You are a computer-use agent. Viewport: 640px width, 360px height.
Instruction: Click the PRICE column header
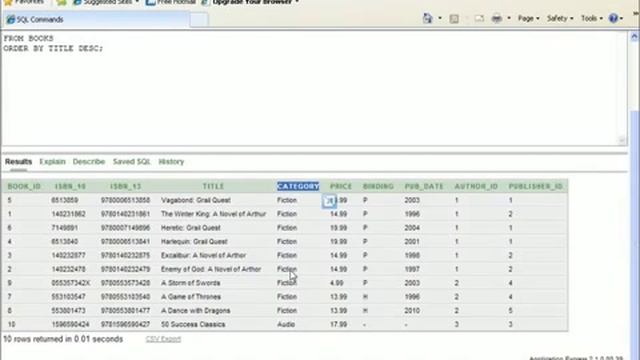[x=341, y=187]
